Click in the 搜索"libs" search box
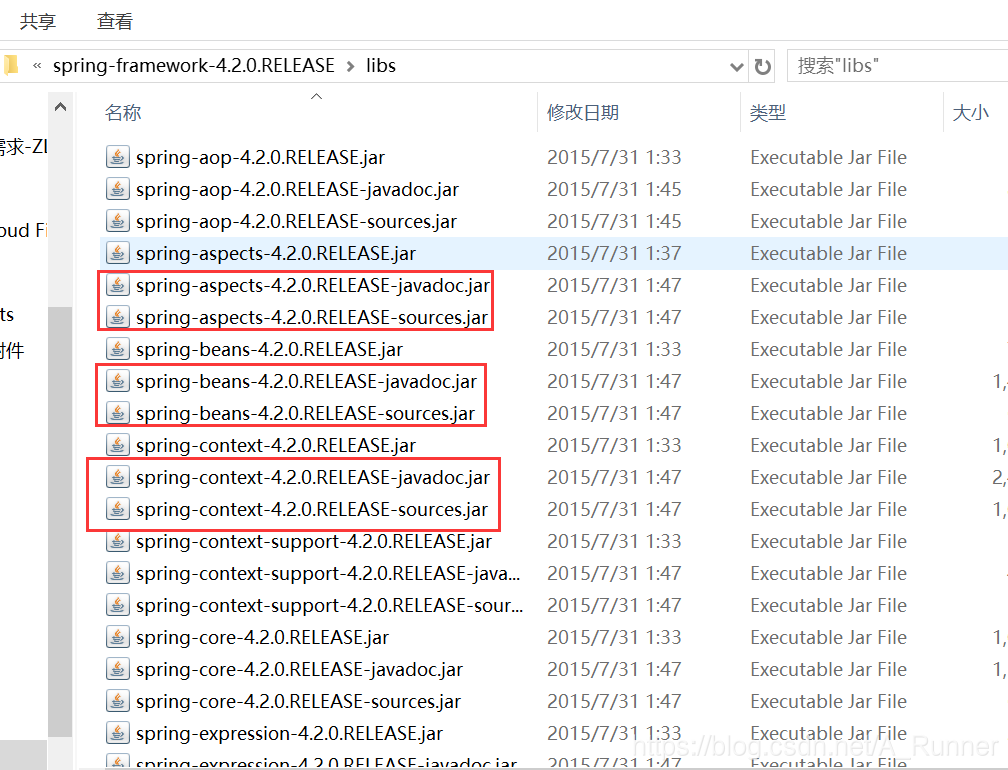 click(897, 66)
